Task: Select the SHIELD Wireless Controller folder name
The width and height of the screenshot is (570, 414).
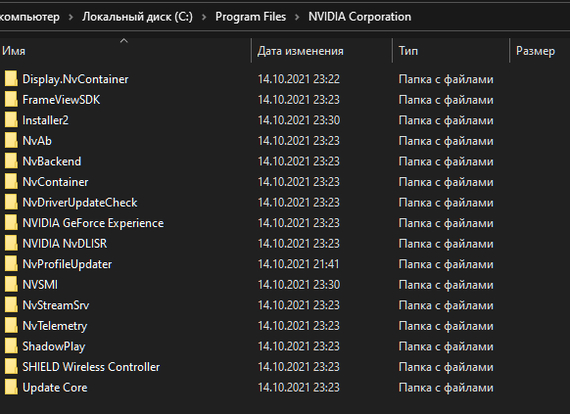Action: pyautogui.click(x=91, y=367)
